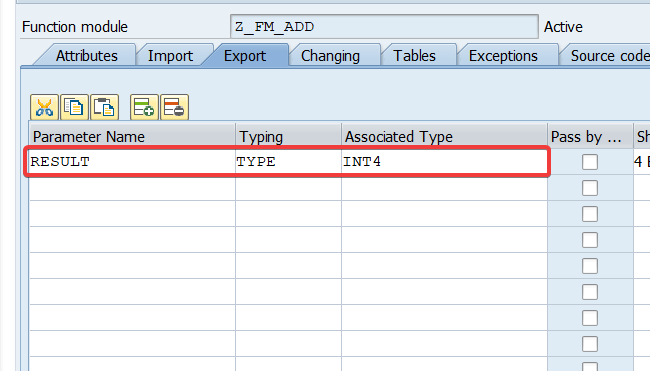Click the Function module name field
The height and width of the screenshot is (371, 650).
tap(384, 27)
